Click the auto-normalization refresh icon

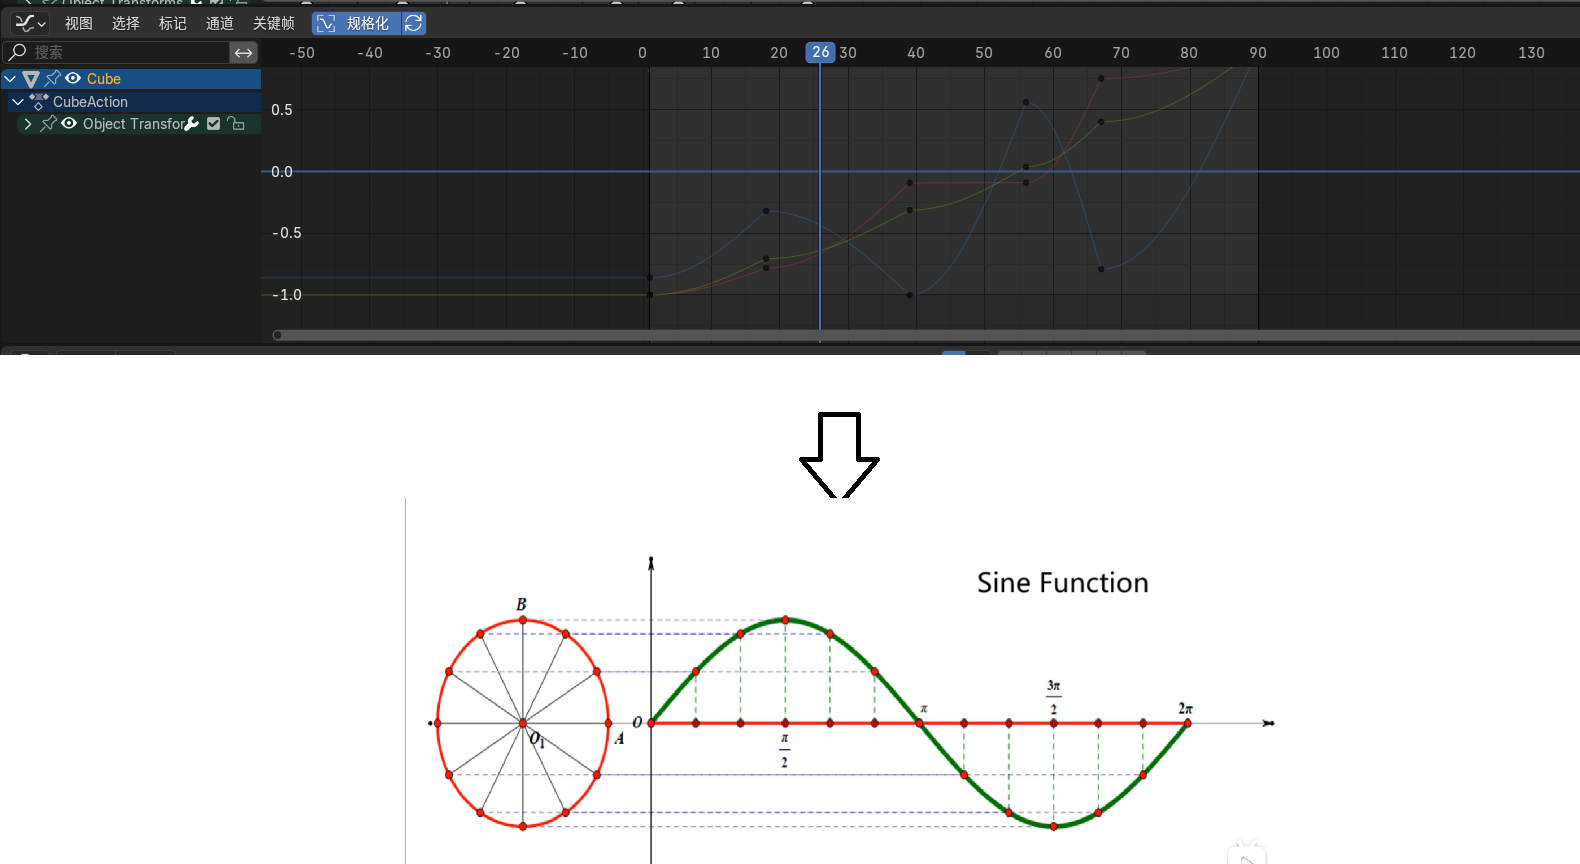tap(414, 23)
